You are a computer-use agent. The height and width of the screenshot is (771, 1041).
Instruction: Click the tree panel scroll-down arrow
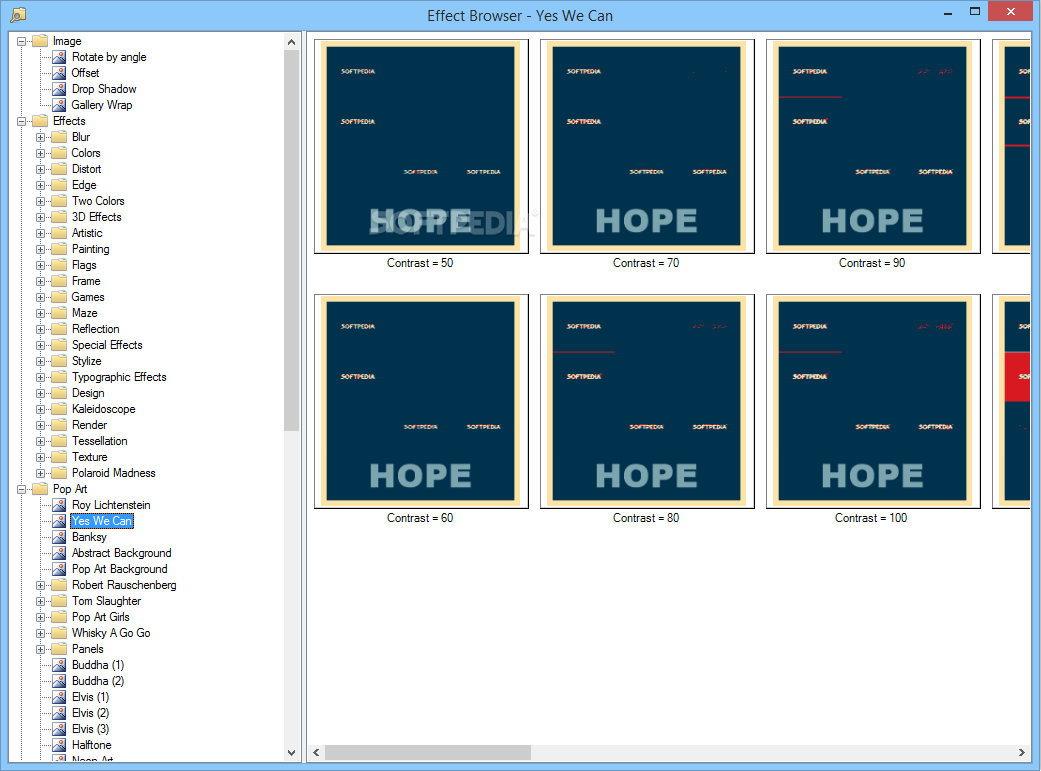pos(291,752)
